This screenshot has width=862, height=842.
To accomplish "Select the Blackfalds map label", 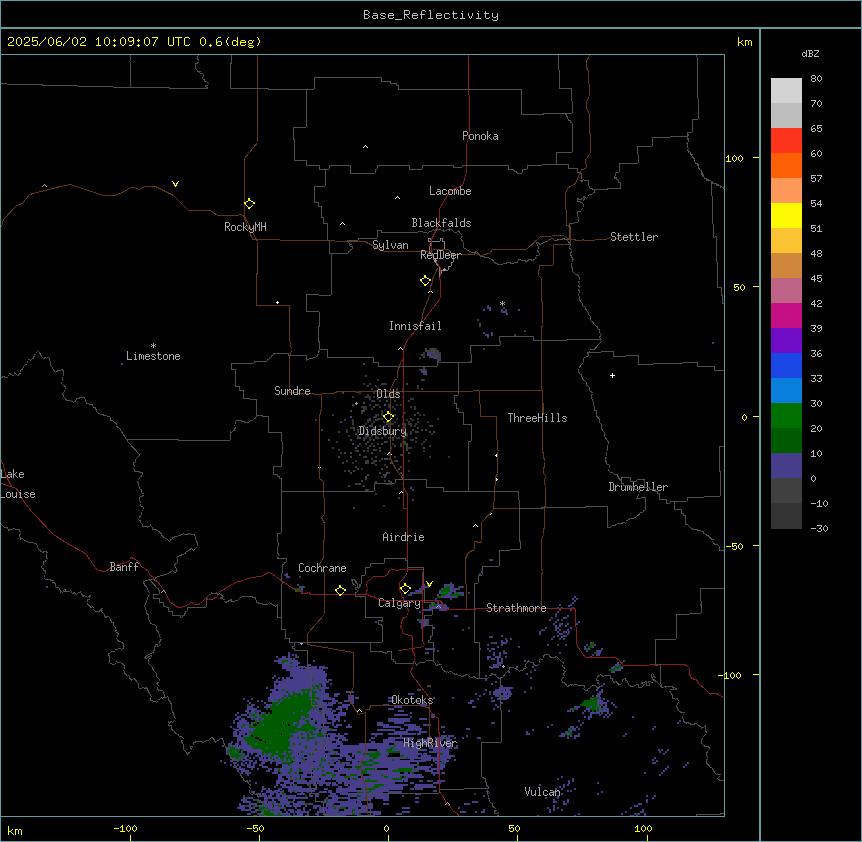I will tap(441, 223).
